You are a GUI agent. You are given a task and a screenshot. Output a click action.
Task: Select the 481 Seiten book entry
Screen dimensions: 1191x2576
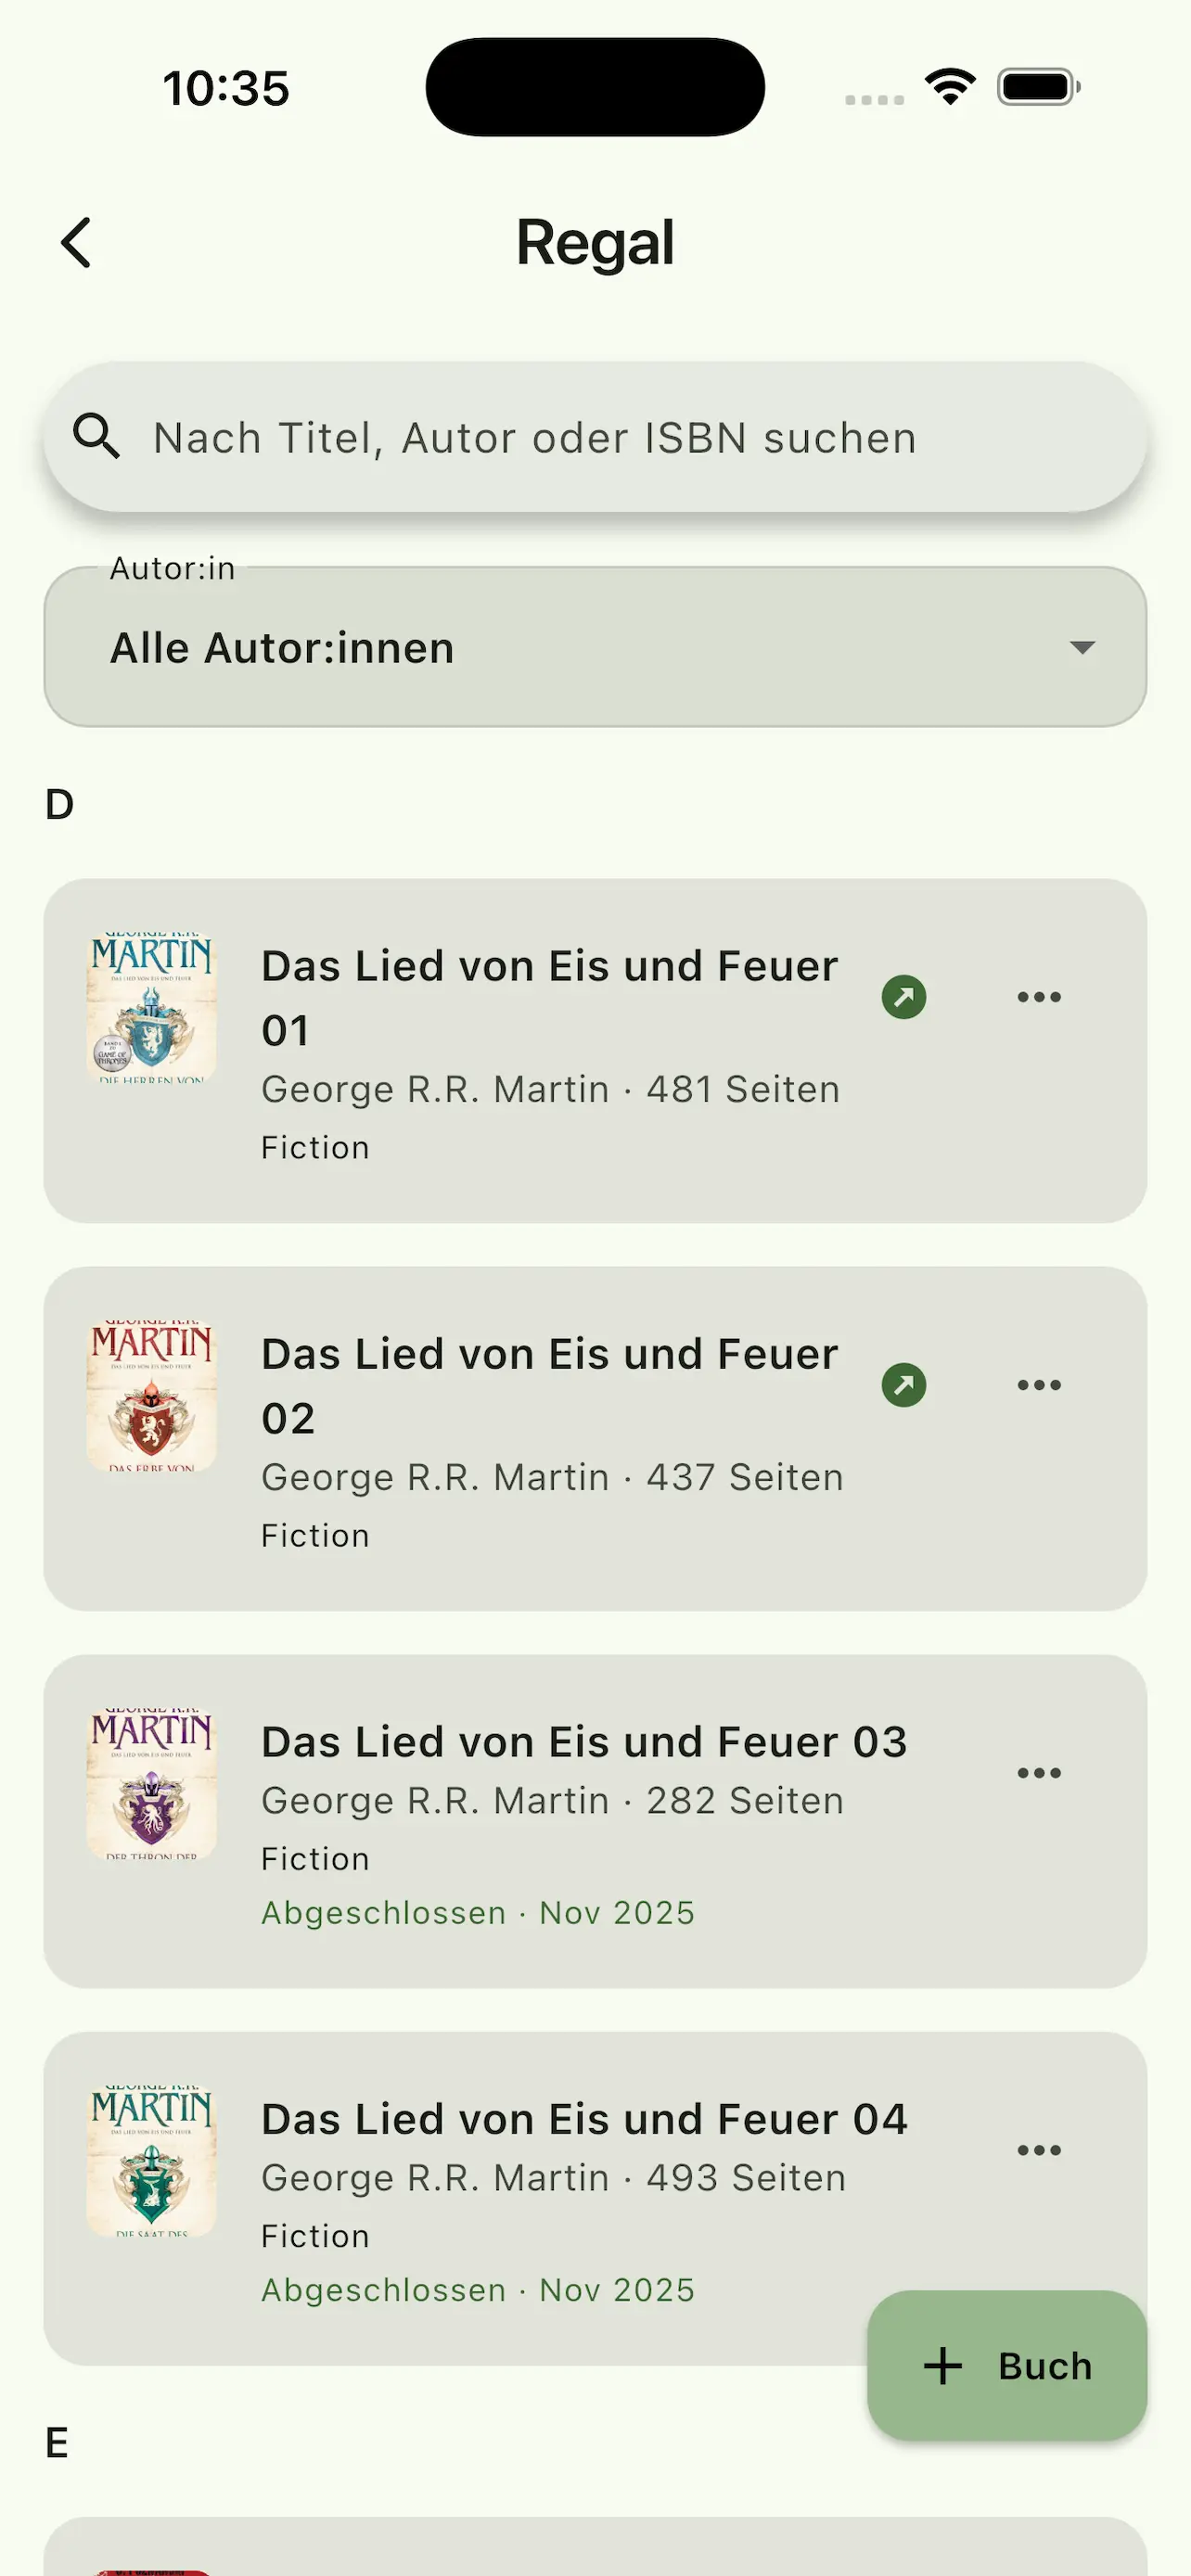551,1089
